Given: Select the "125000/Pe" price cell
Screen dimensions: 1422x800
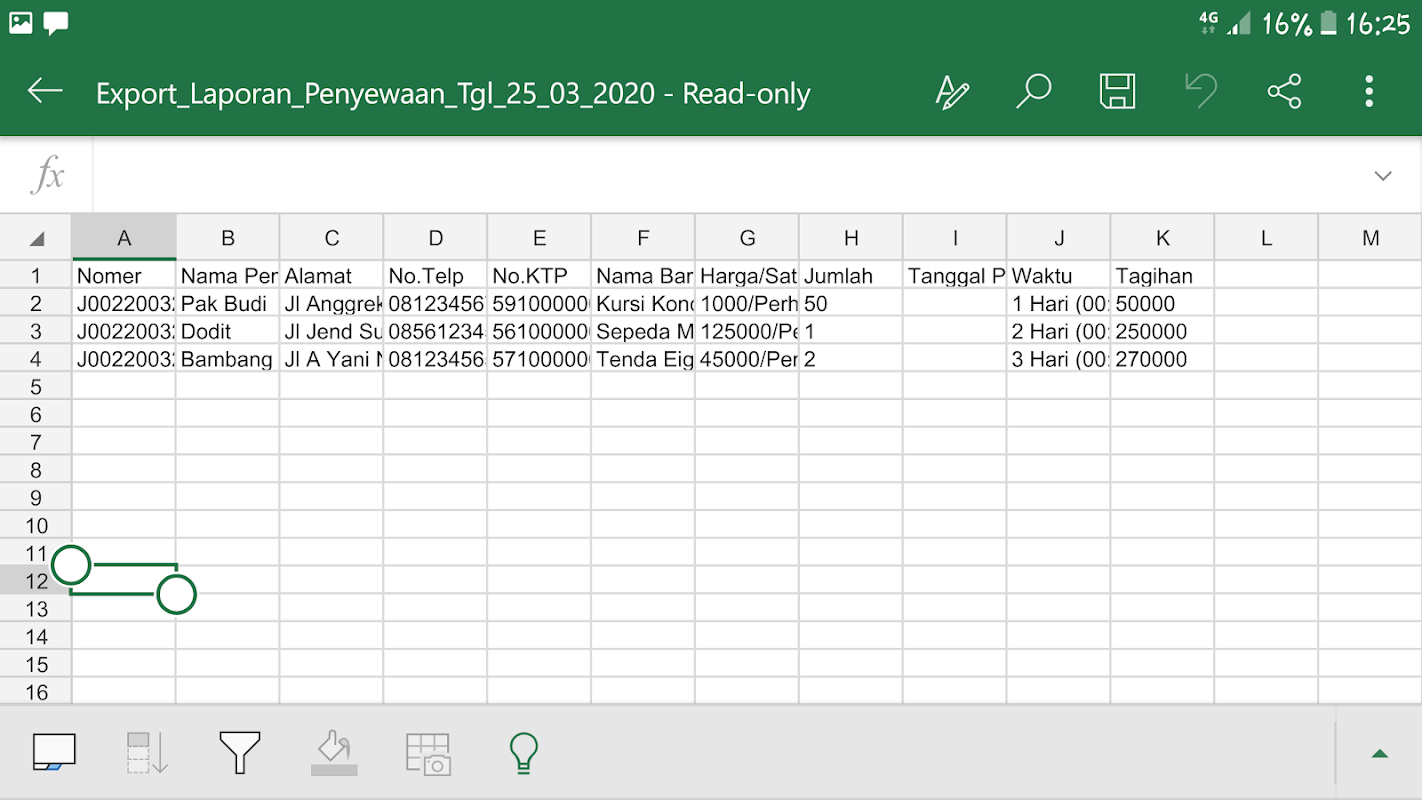Looking at the screenshot, I should tap(747, 331).
